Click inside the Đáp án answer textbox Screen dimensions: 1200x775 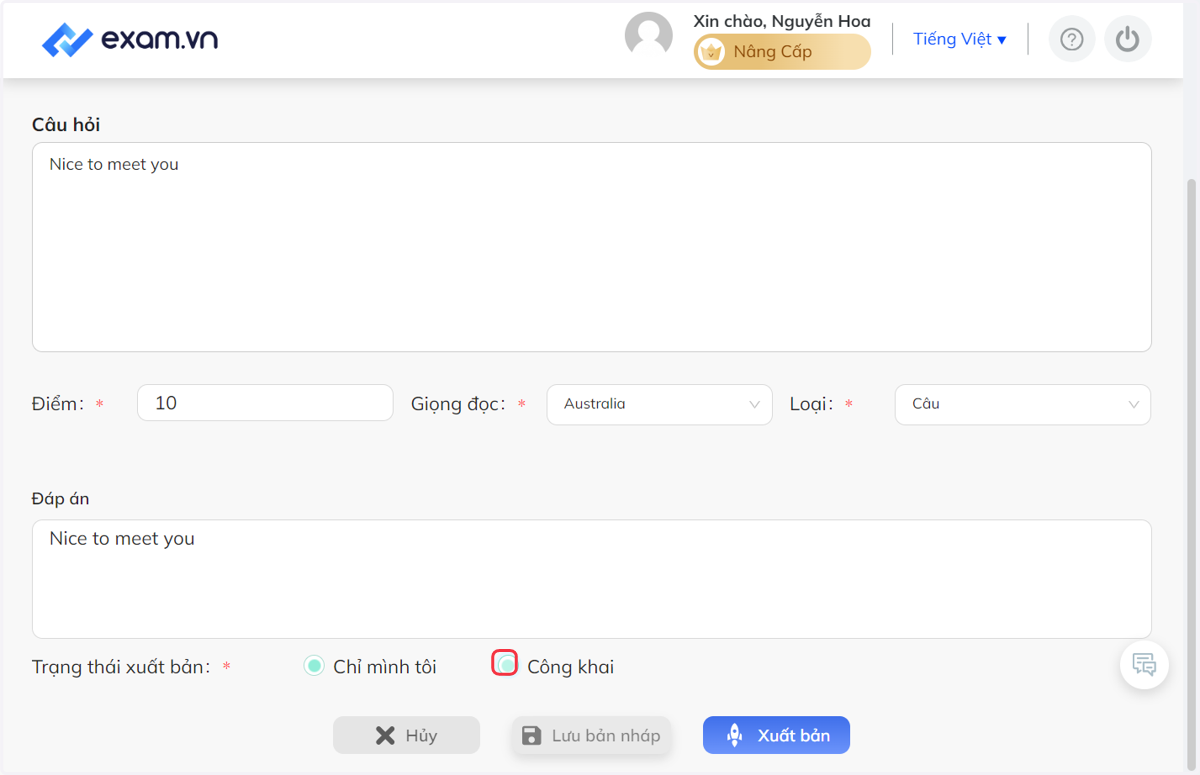coord(592,579)
